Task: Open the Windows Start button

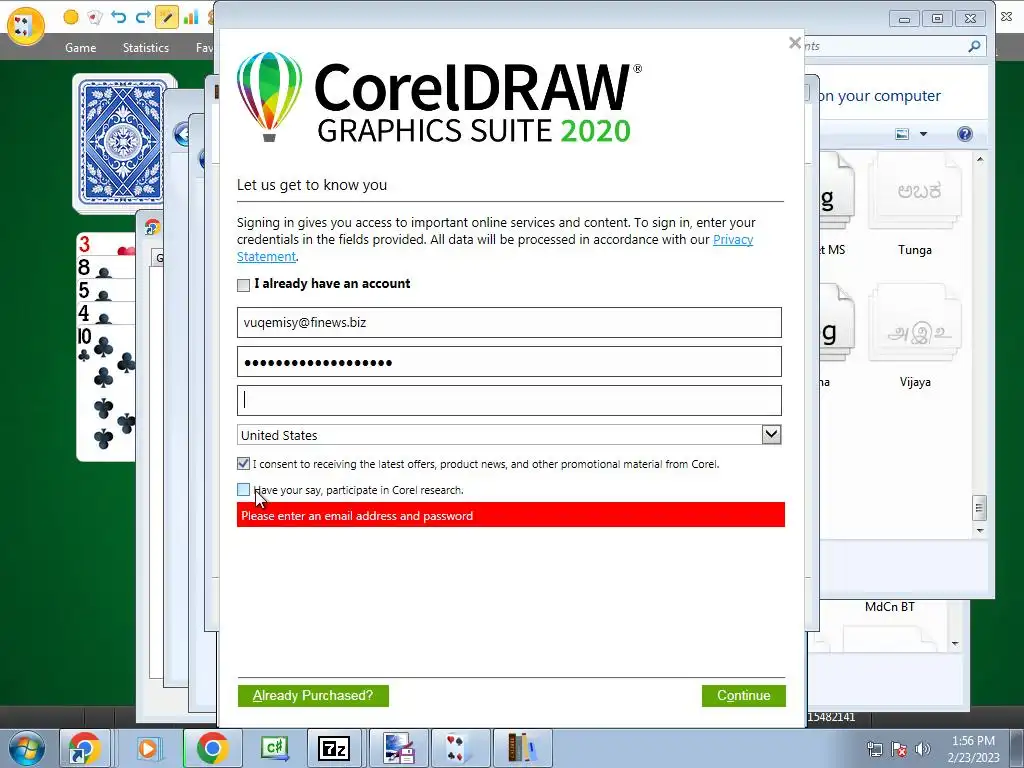Action: 26,748
